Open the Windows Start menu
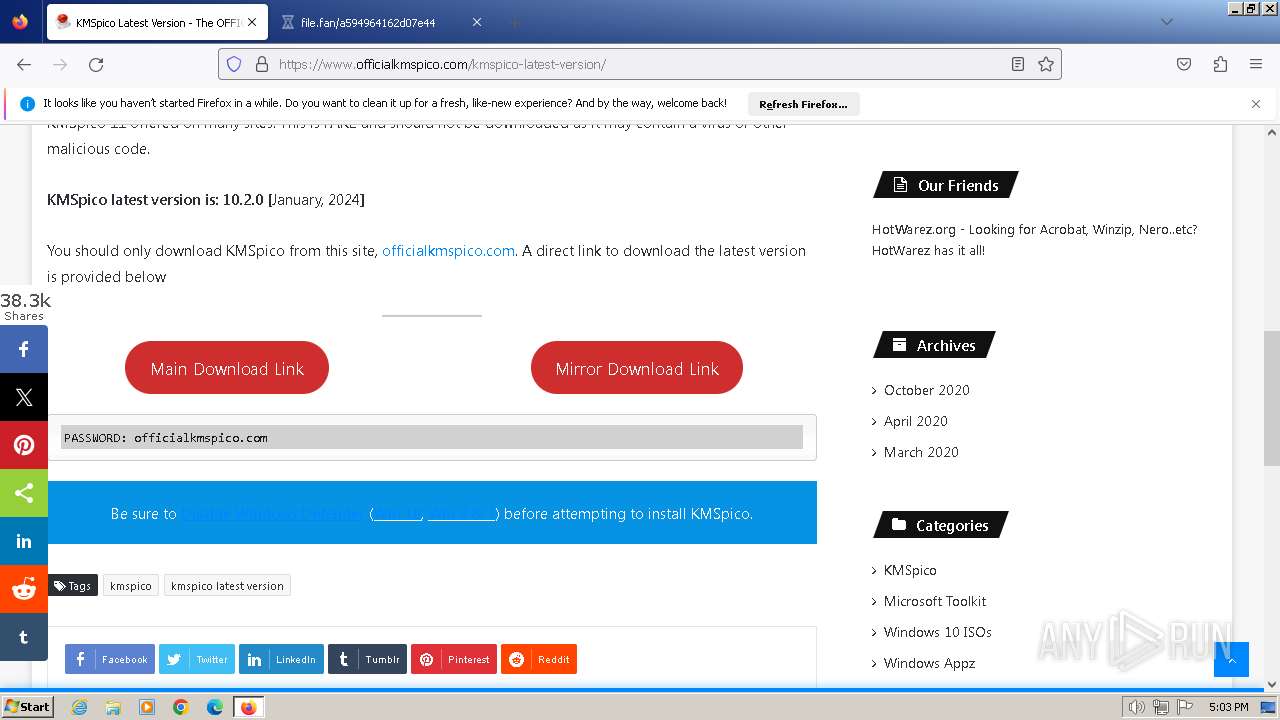 (27, 707)
